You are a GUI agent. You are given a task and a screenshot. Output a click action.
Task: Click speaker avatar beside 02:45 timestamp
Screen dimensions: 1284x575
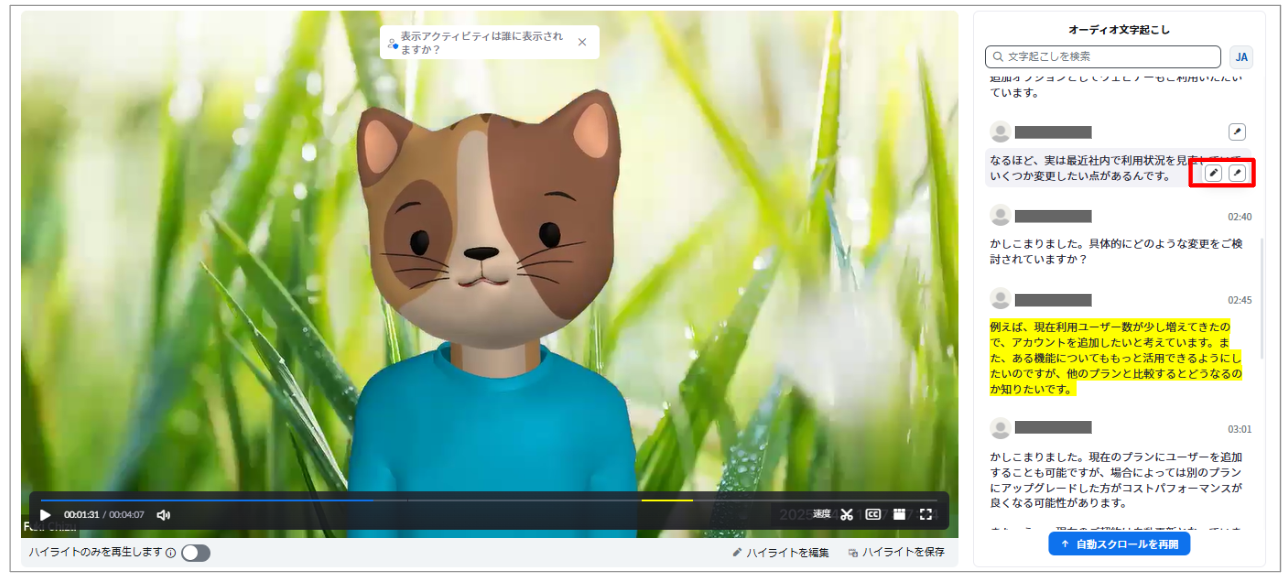[1000, 299]
